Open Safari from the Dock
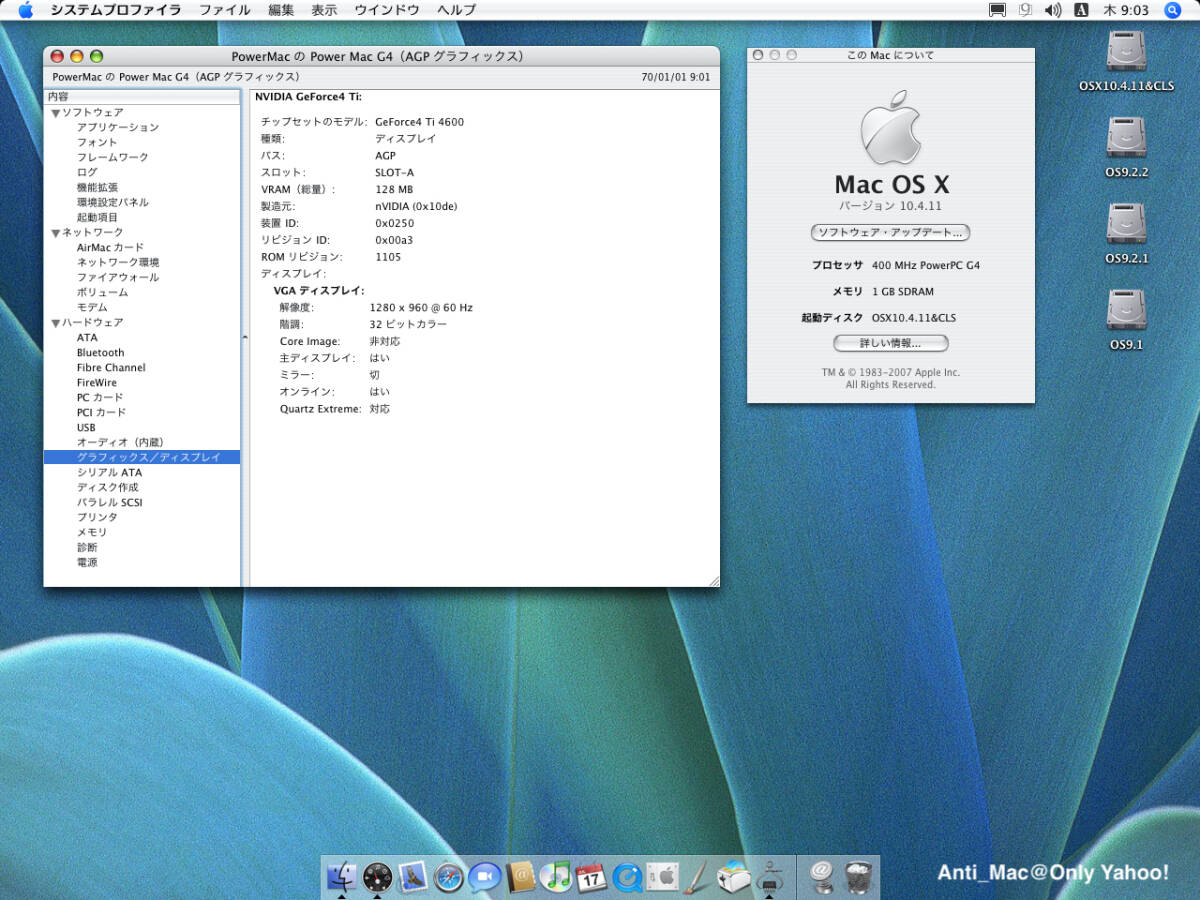Image resolution: width=1200 pixels, height=900 pixels. [449, 877]
